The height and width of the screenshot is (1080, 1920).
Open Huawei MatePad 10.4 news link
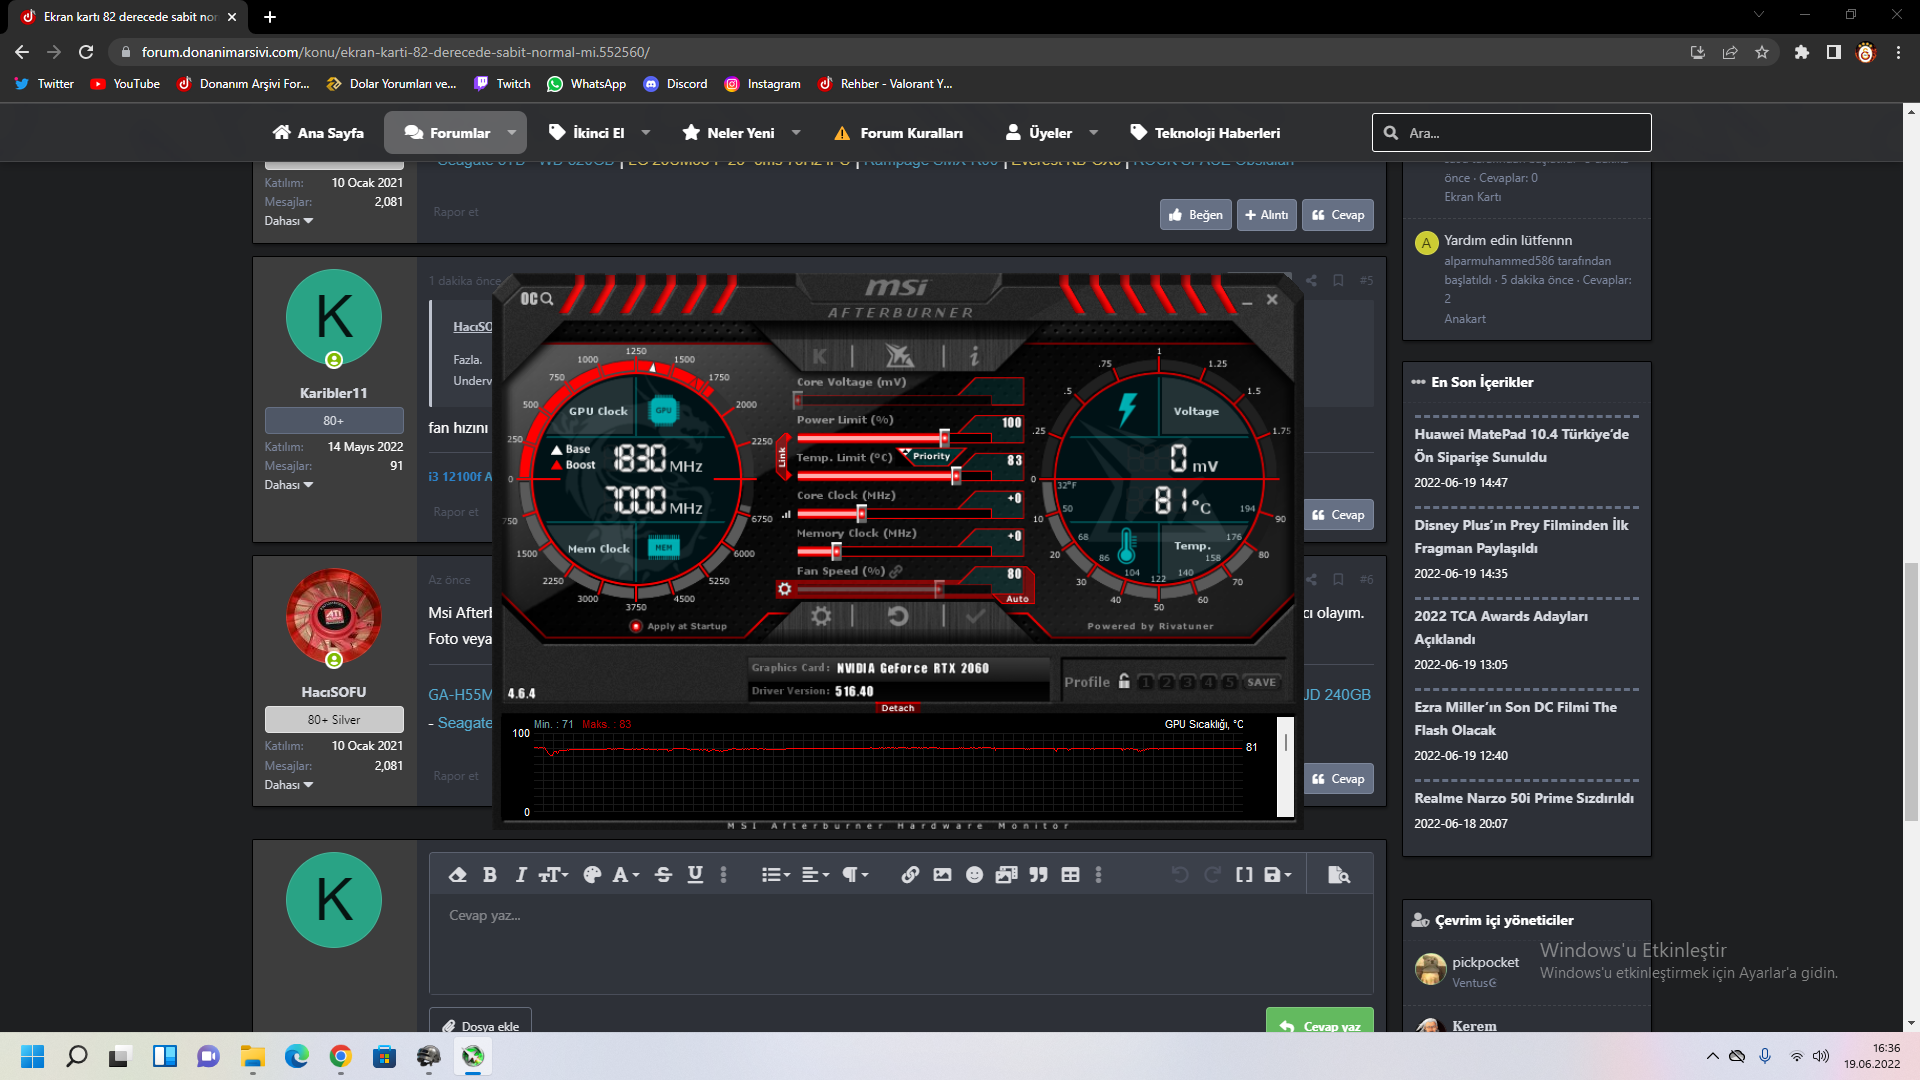pyautogui.click(x=1521, y=446)
